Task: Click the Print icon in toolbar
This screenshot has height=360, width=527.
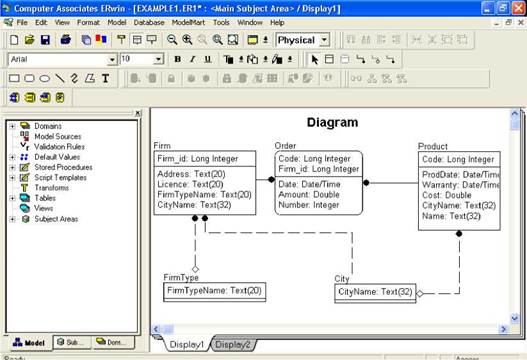Action: (66, 40)
